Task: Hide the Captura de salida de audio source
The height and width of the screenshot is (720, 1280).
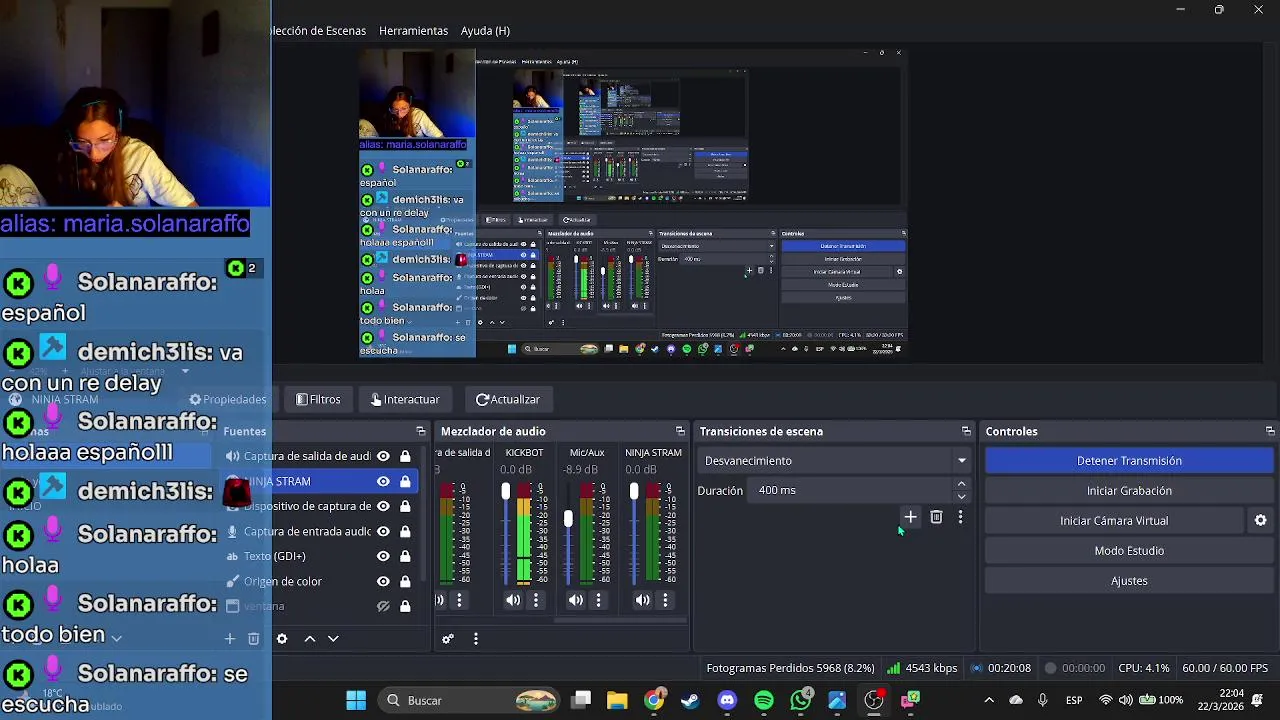Action: pyautogui.click(x=383, y=456)
